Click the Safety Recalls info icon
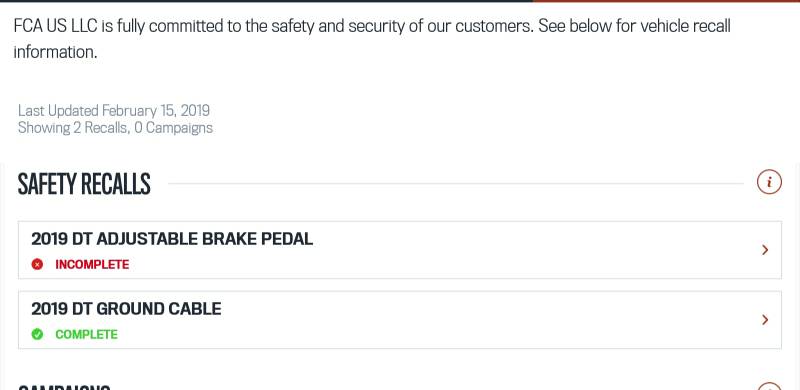The width and height of the screenshot is (800, 390). (x=769, y=182)
